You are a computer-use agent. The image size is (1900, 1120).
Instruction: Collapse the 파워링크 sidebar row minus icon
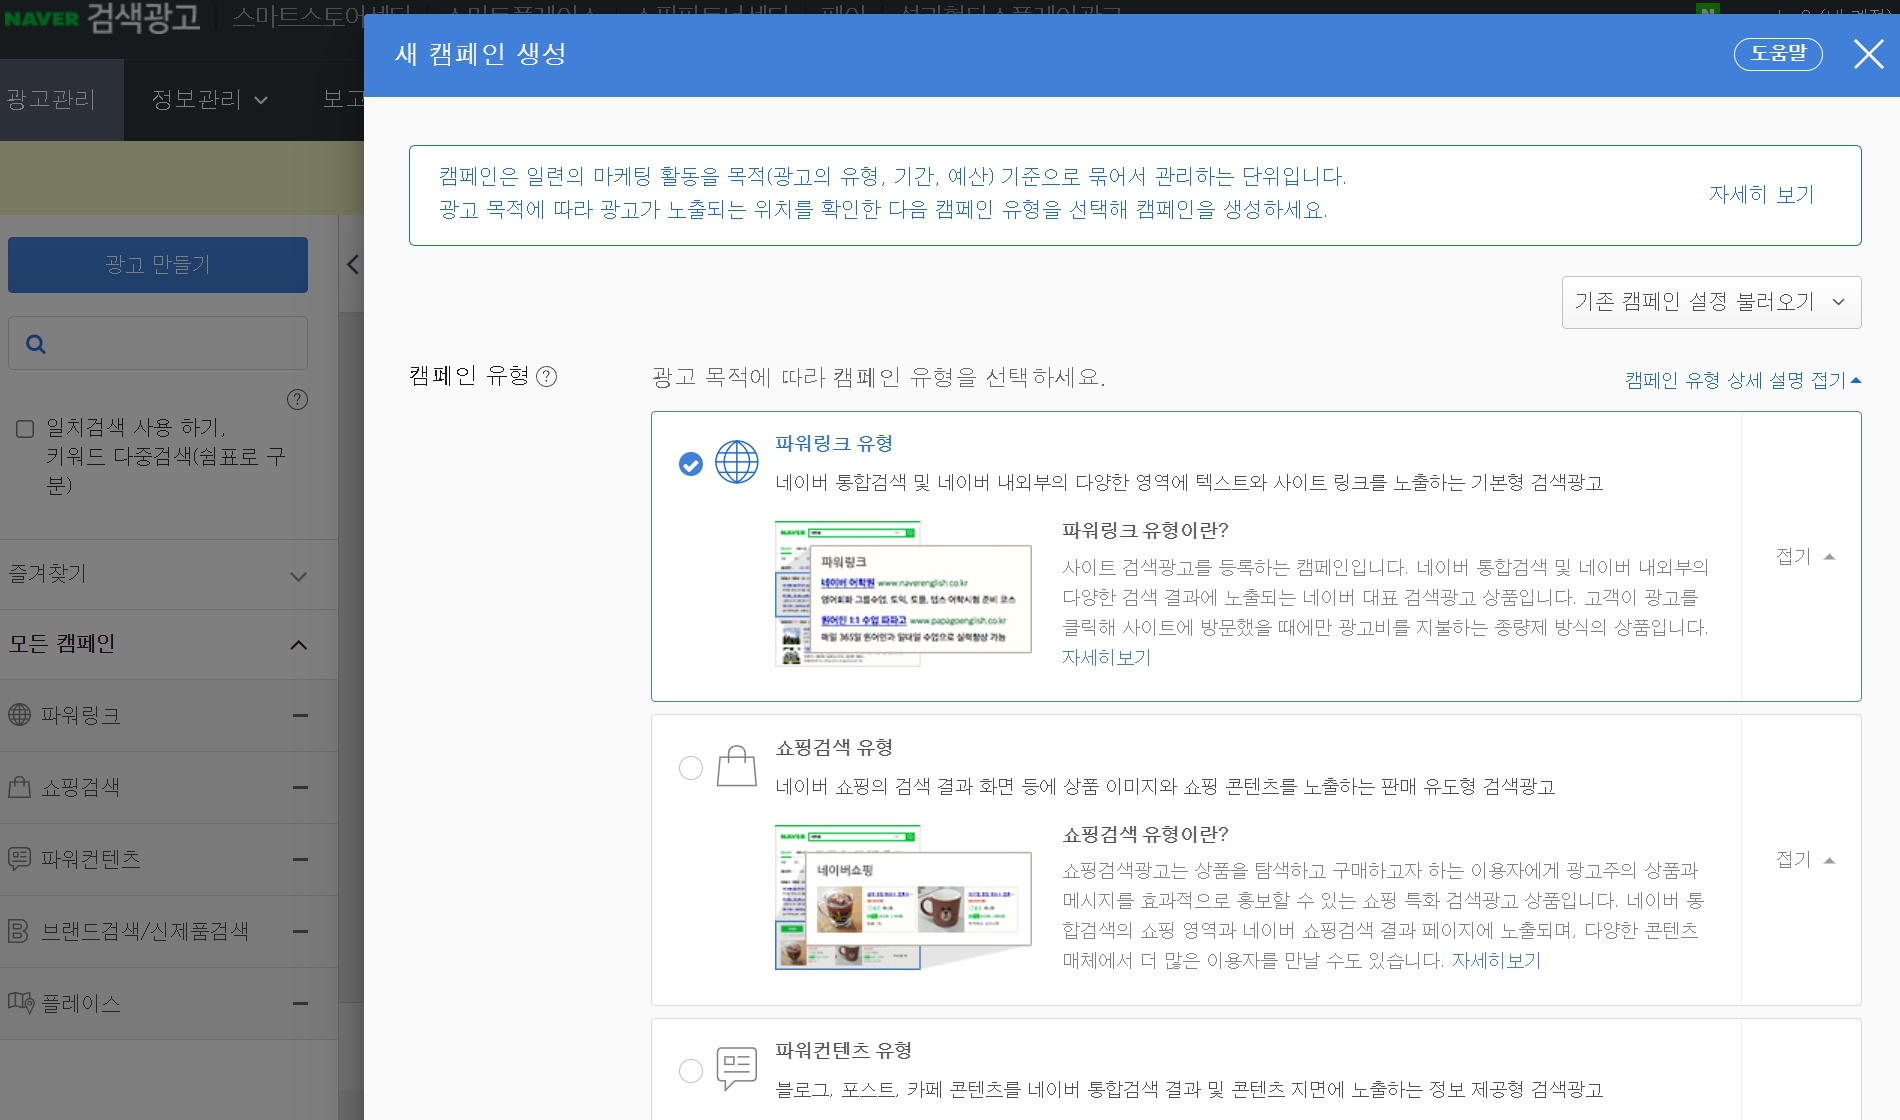pyautogui.click(x=300, y=716)
